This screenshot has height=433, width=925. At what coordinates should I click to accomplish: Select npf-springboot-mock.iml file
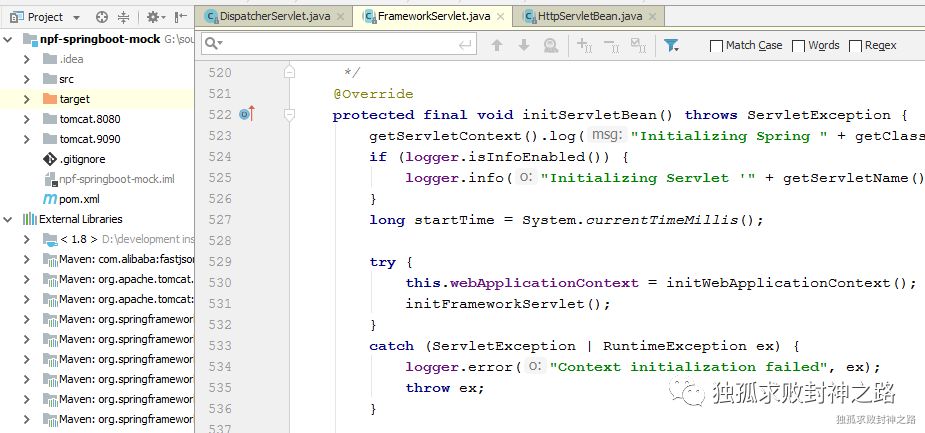coord(117,179)
